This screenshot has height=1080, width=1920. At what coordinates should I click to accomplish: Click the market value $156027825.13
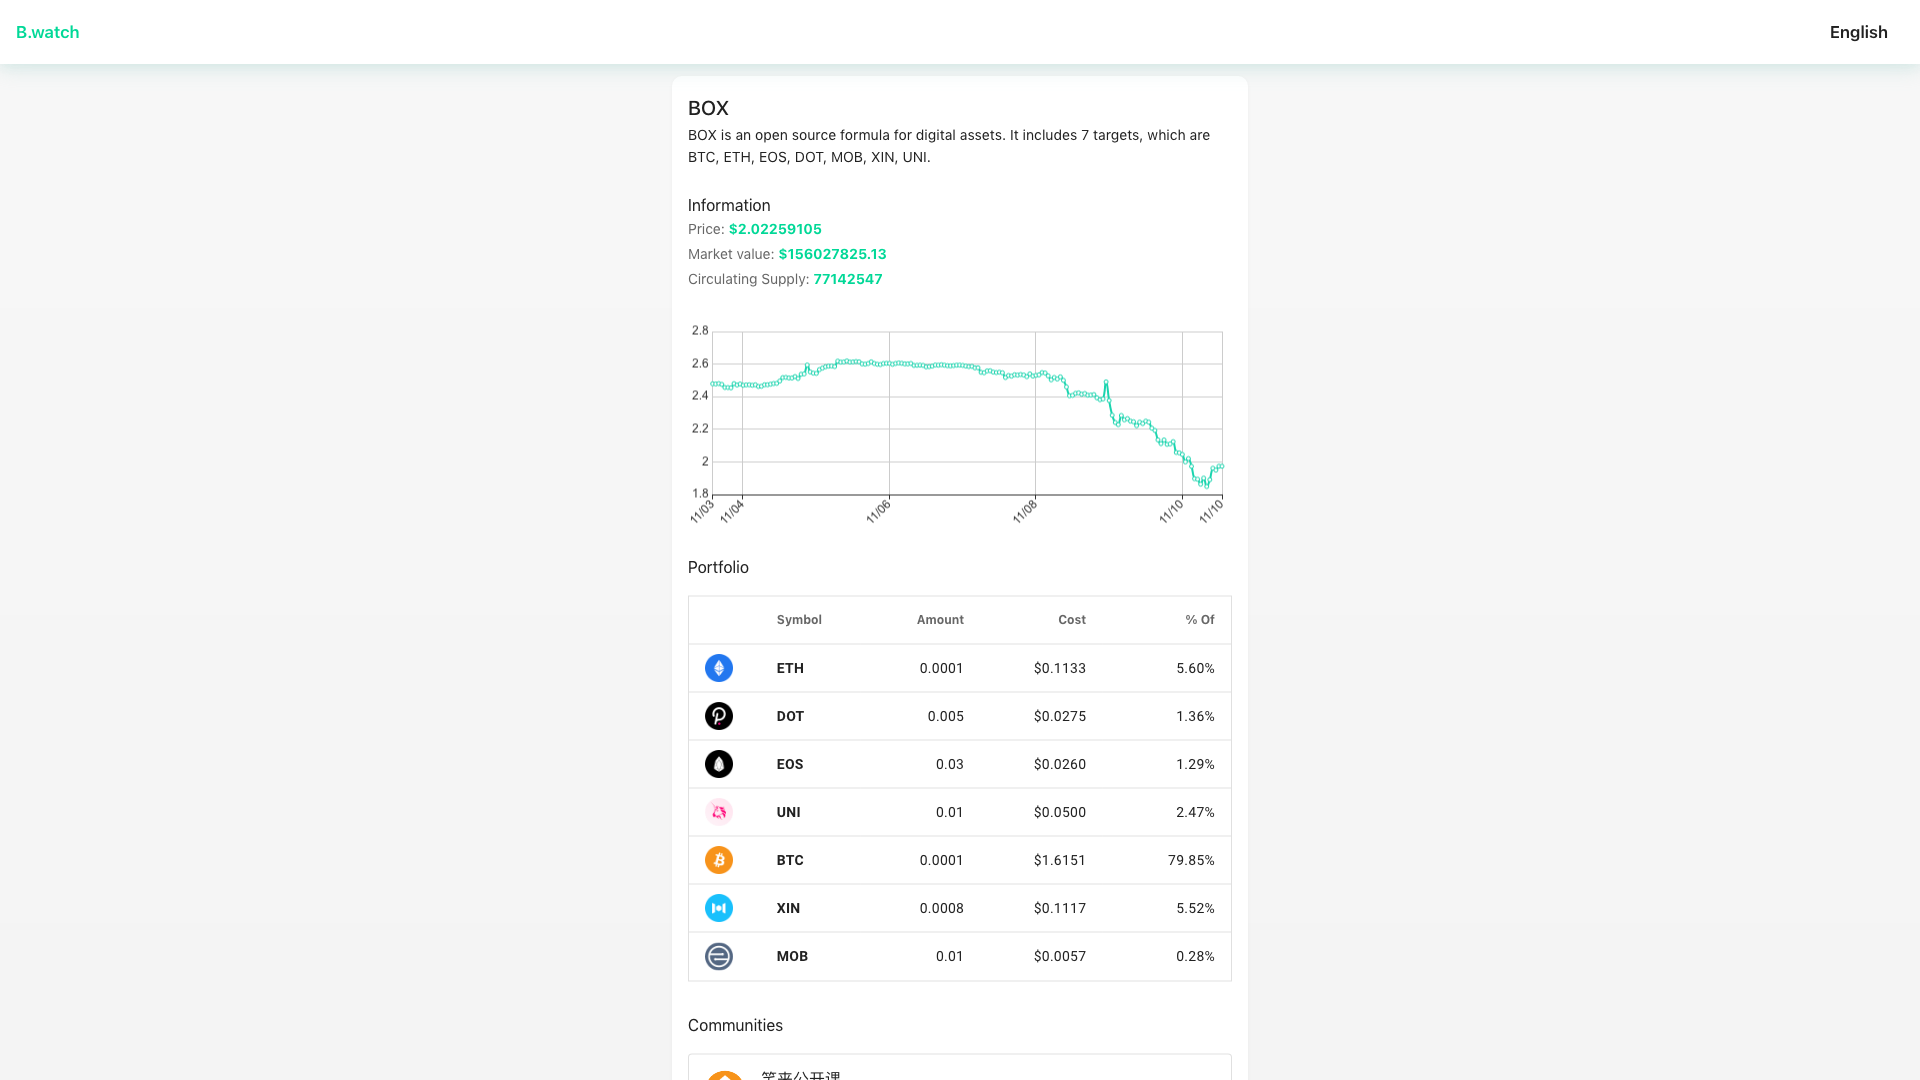pos(832,254)
